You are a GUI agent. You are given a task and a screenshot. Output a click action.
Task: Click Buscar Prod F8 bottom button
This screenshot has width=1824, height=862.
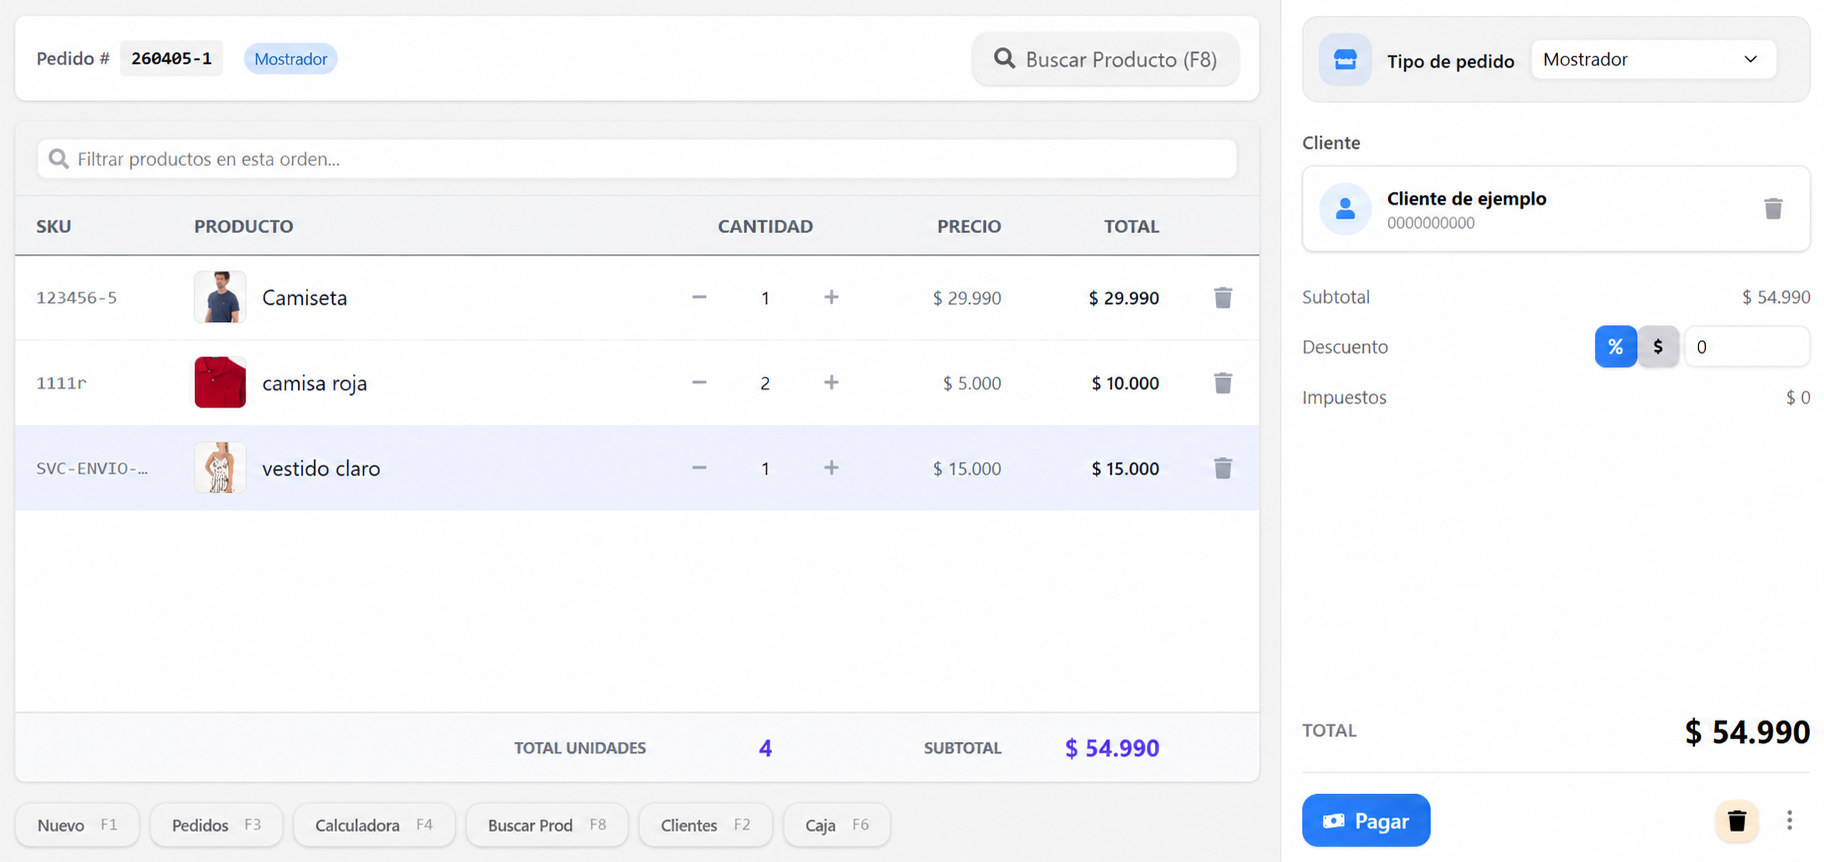[547, 825]
